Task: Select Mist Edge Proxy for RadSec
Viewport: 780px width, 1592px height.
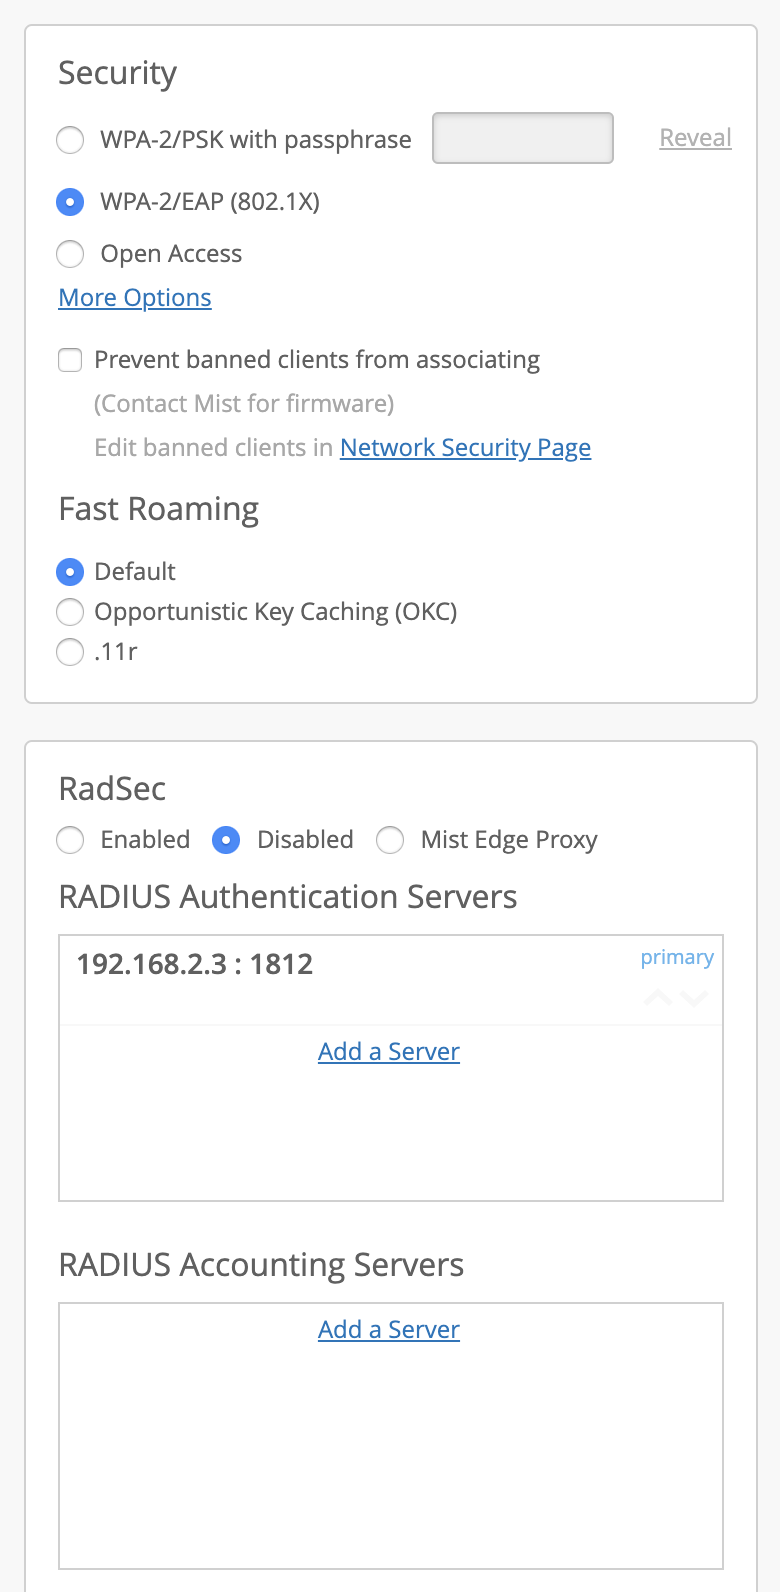Action: click(390, 840)
